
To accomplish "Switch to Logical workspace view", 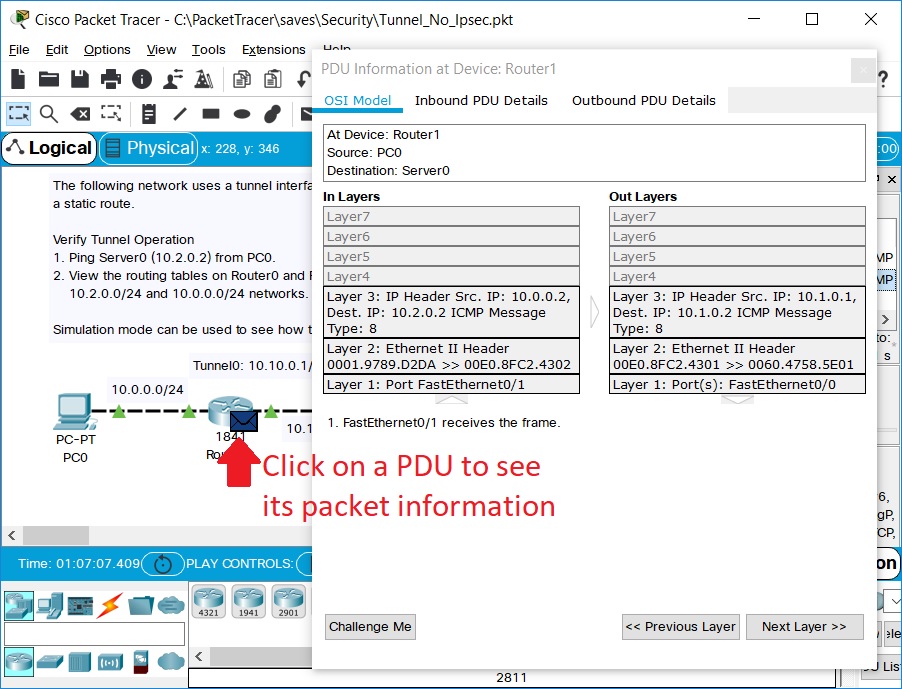I will (x=48, y=148).
